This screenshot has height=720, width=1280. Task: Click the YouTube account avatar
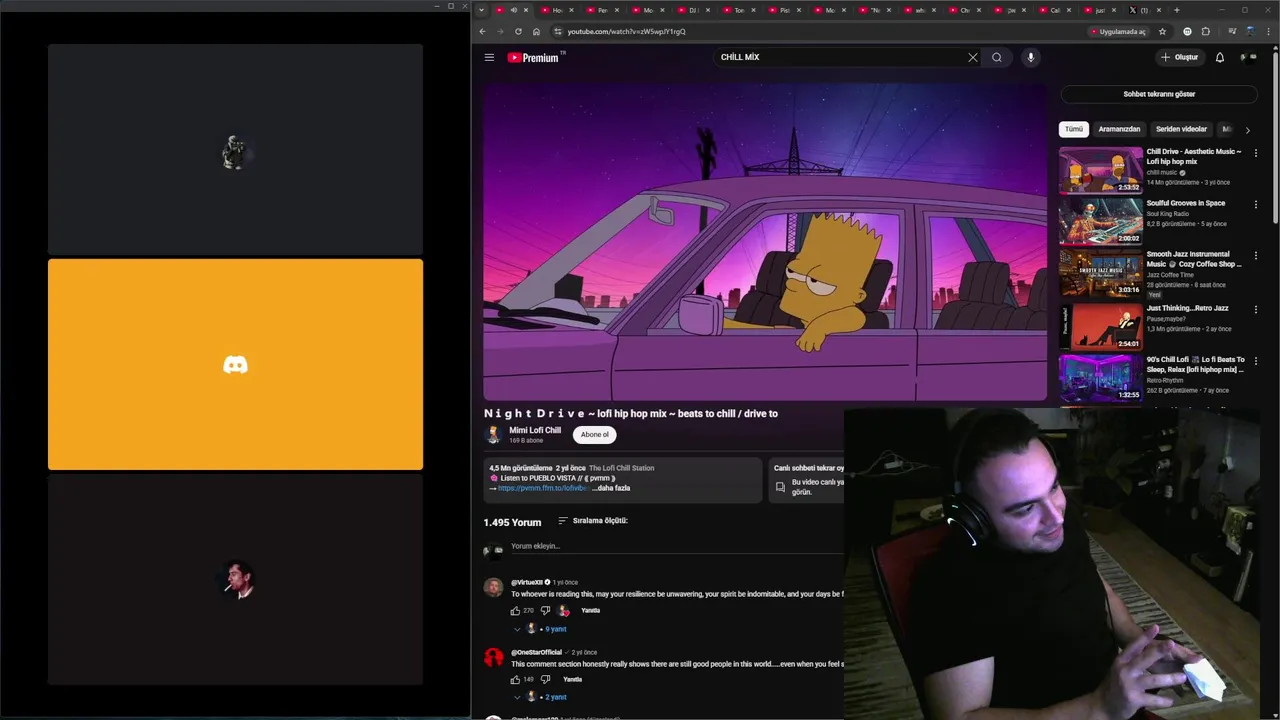tap(1249, 57)
